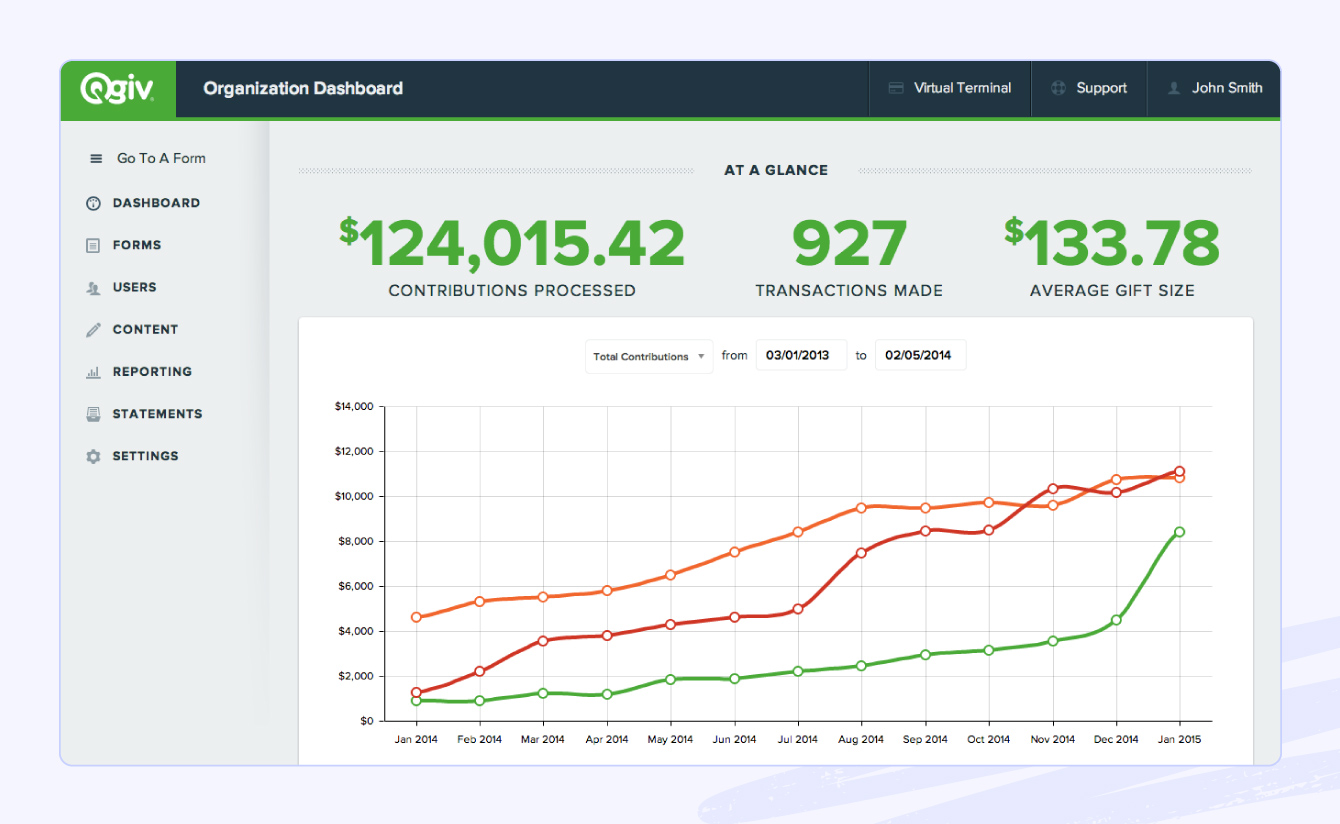Click the Virtual Terminal card icon
The image size is (1340, 824).
point(896,88)
